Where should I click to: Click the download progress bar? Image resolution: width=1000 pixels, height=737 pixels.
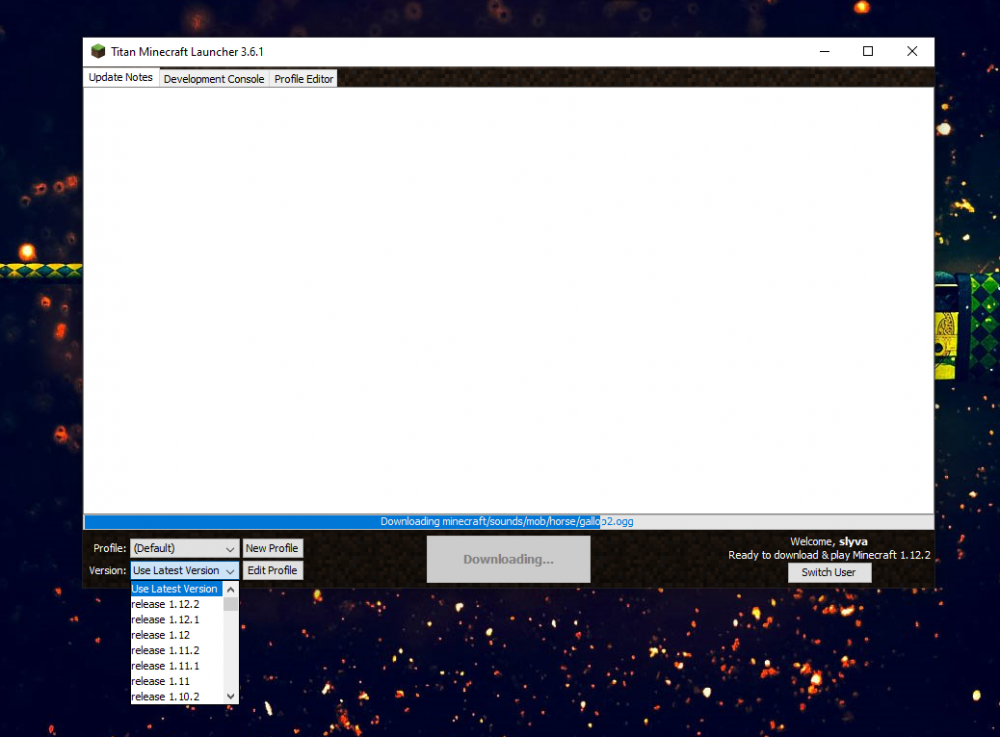pyautogui.click(x=508, y=522)
